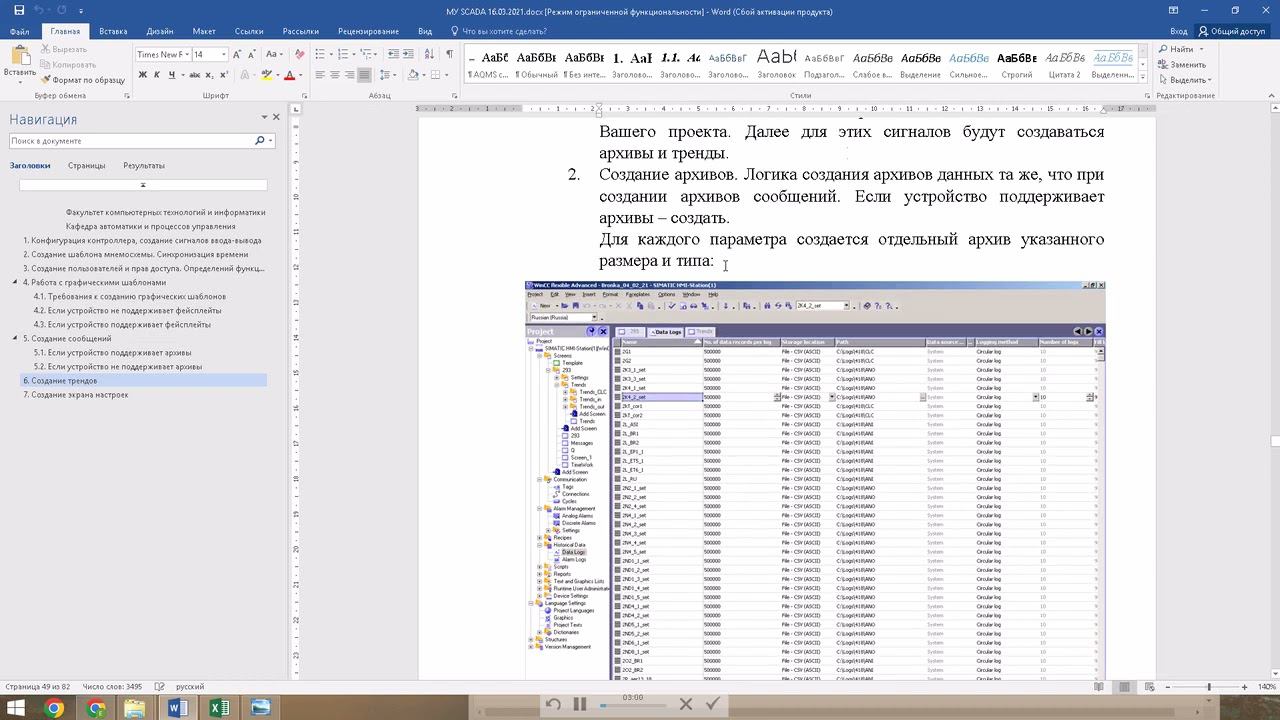1280x720 pixels.
Task: Switch to the Вид ribbon tab
Action: coord(425,31)
